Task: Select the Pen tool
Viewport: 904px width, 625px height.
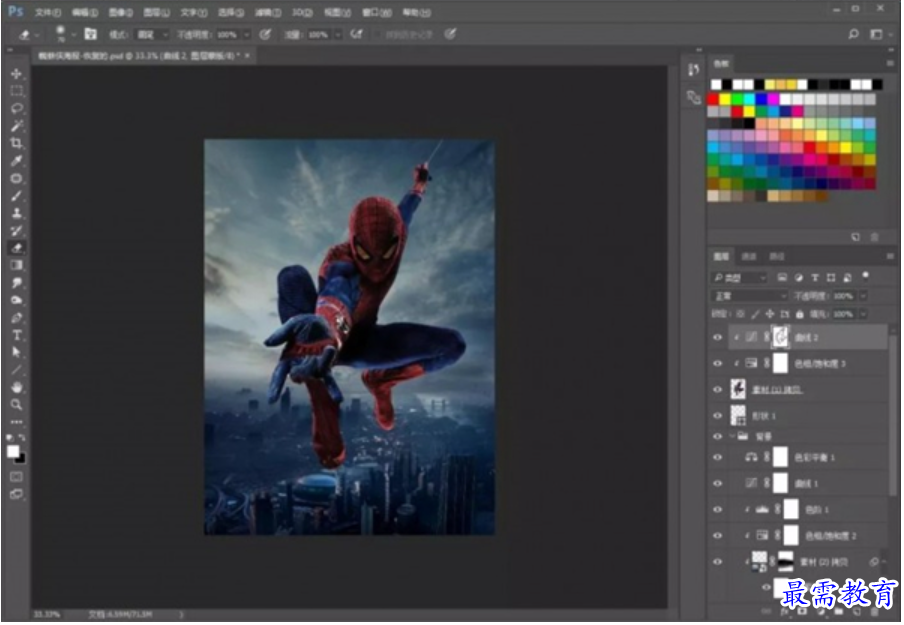Action: 16,318
